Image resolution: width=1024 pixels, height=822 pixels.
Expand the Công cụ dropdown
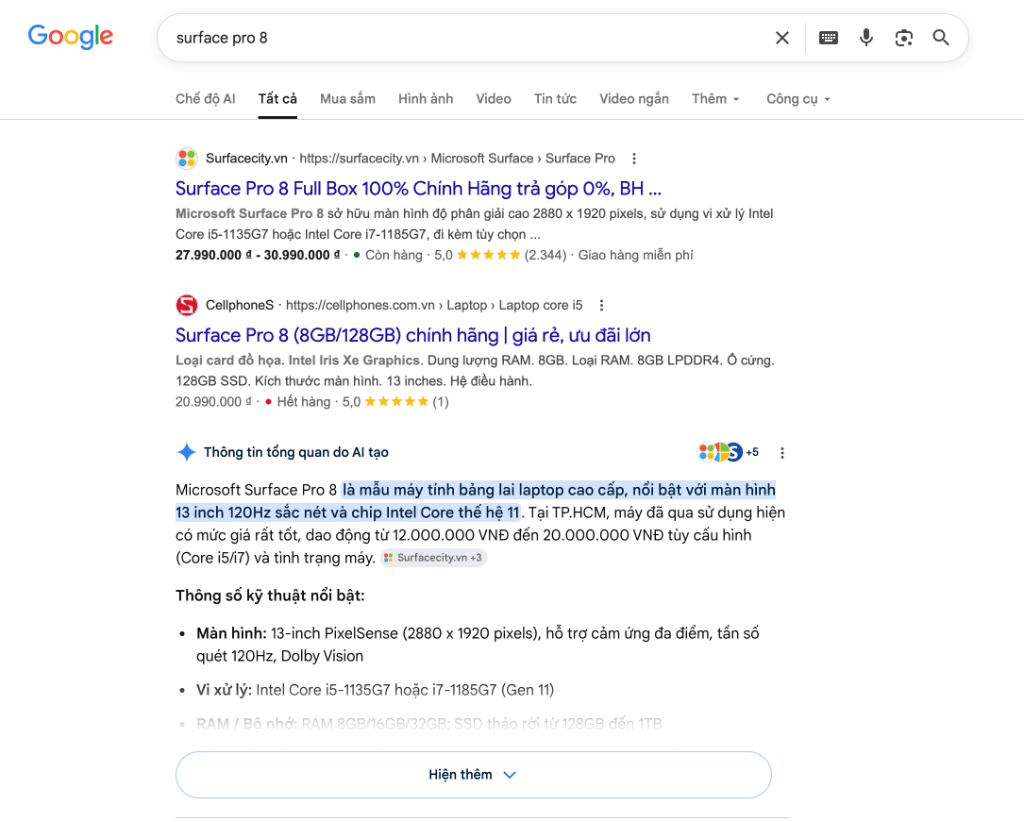[798, 99]
